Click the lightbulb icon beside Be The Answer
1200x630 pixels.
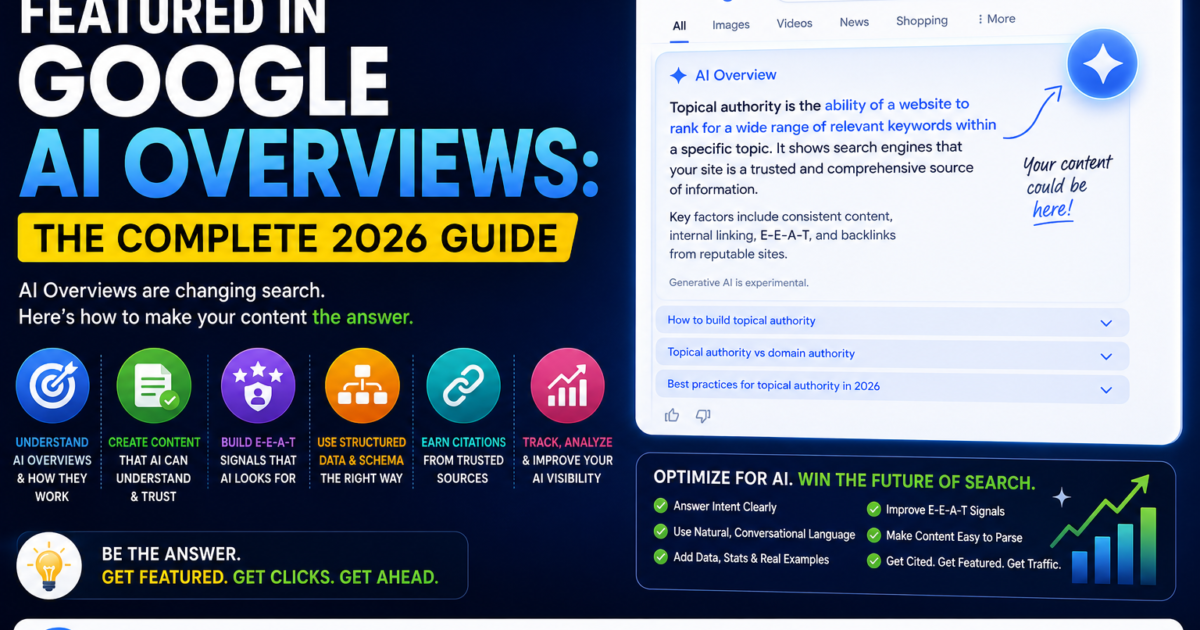tap(49, 566)
